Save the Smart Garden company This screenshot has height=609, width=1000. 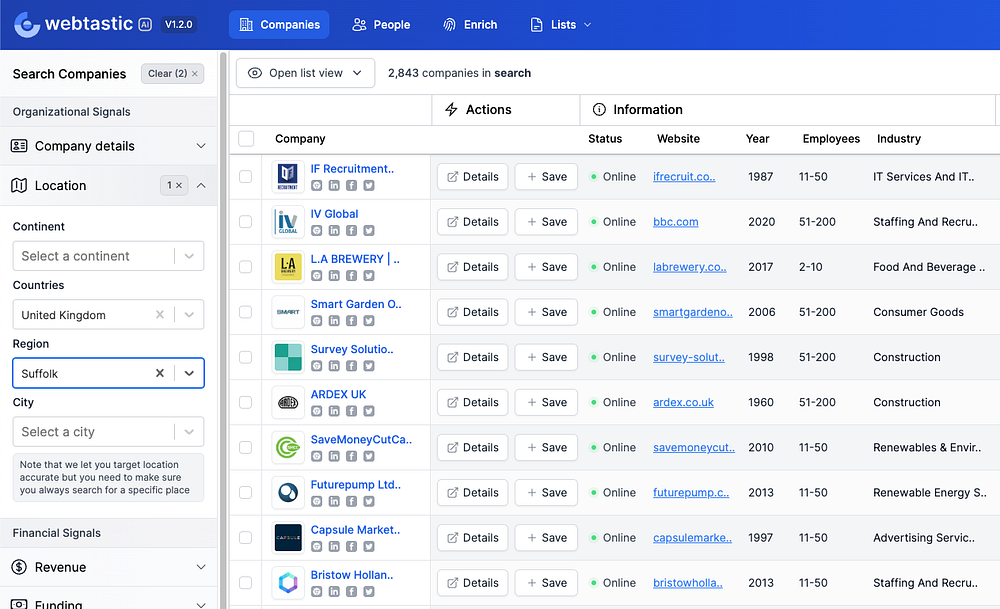546,312
